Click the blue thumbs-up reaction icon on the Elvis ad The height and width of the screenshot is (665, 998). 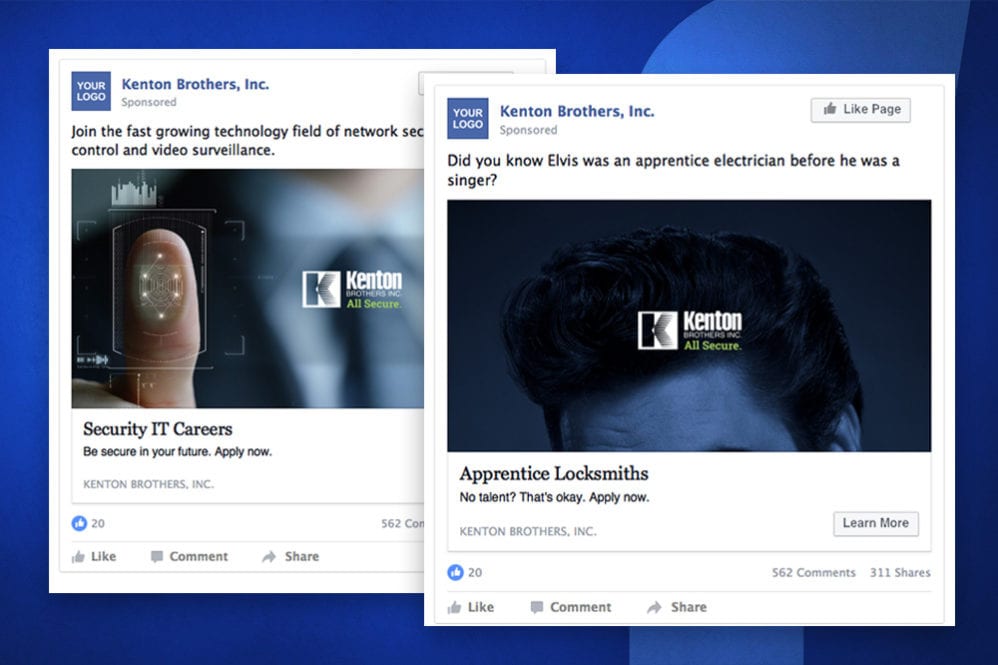(455, 572)
